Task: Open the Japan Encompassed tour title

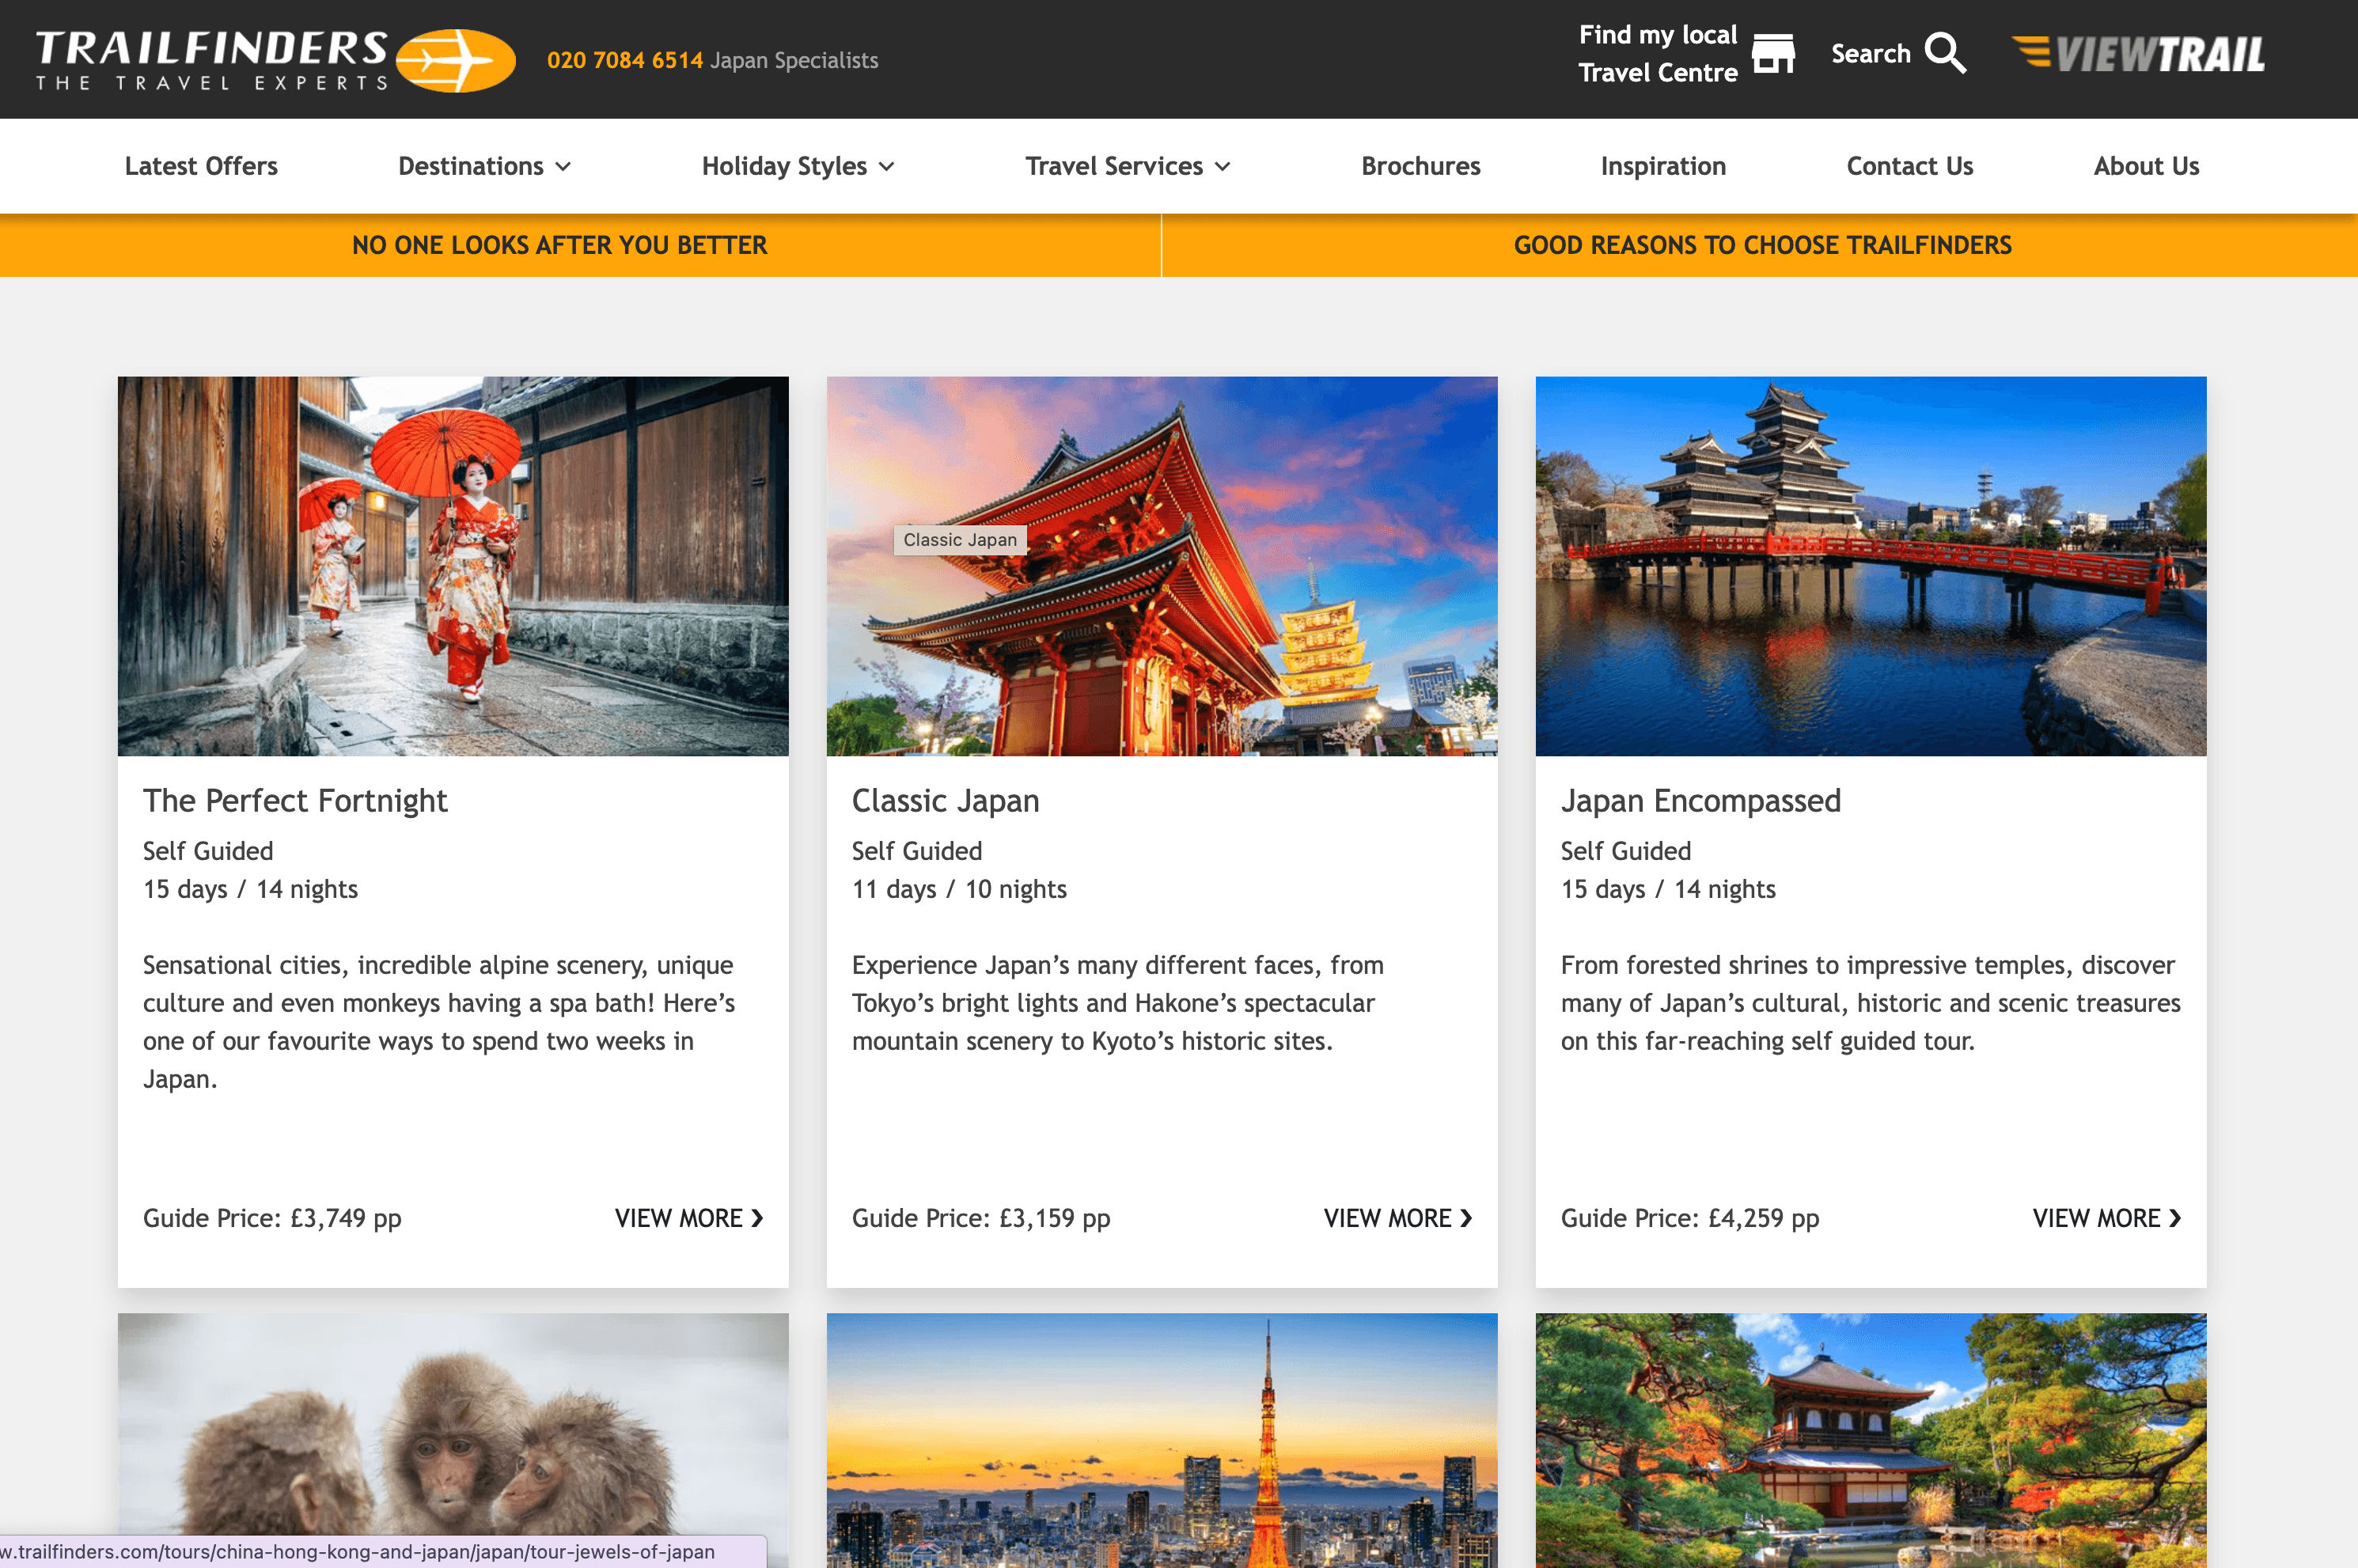Action: pyautogui.click(x=1700, y=801)
